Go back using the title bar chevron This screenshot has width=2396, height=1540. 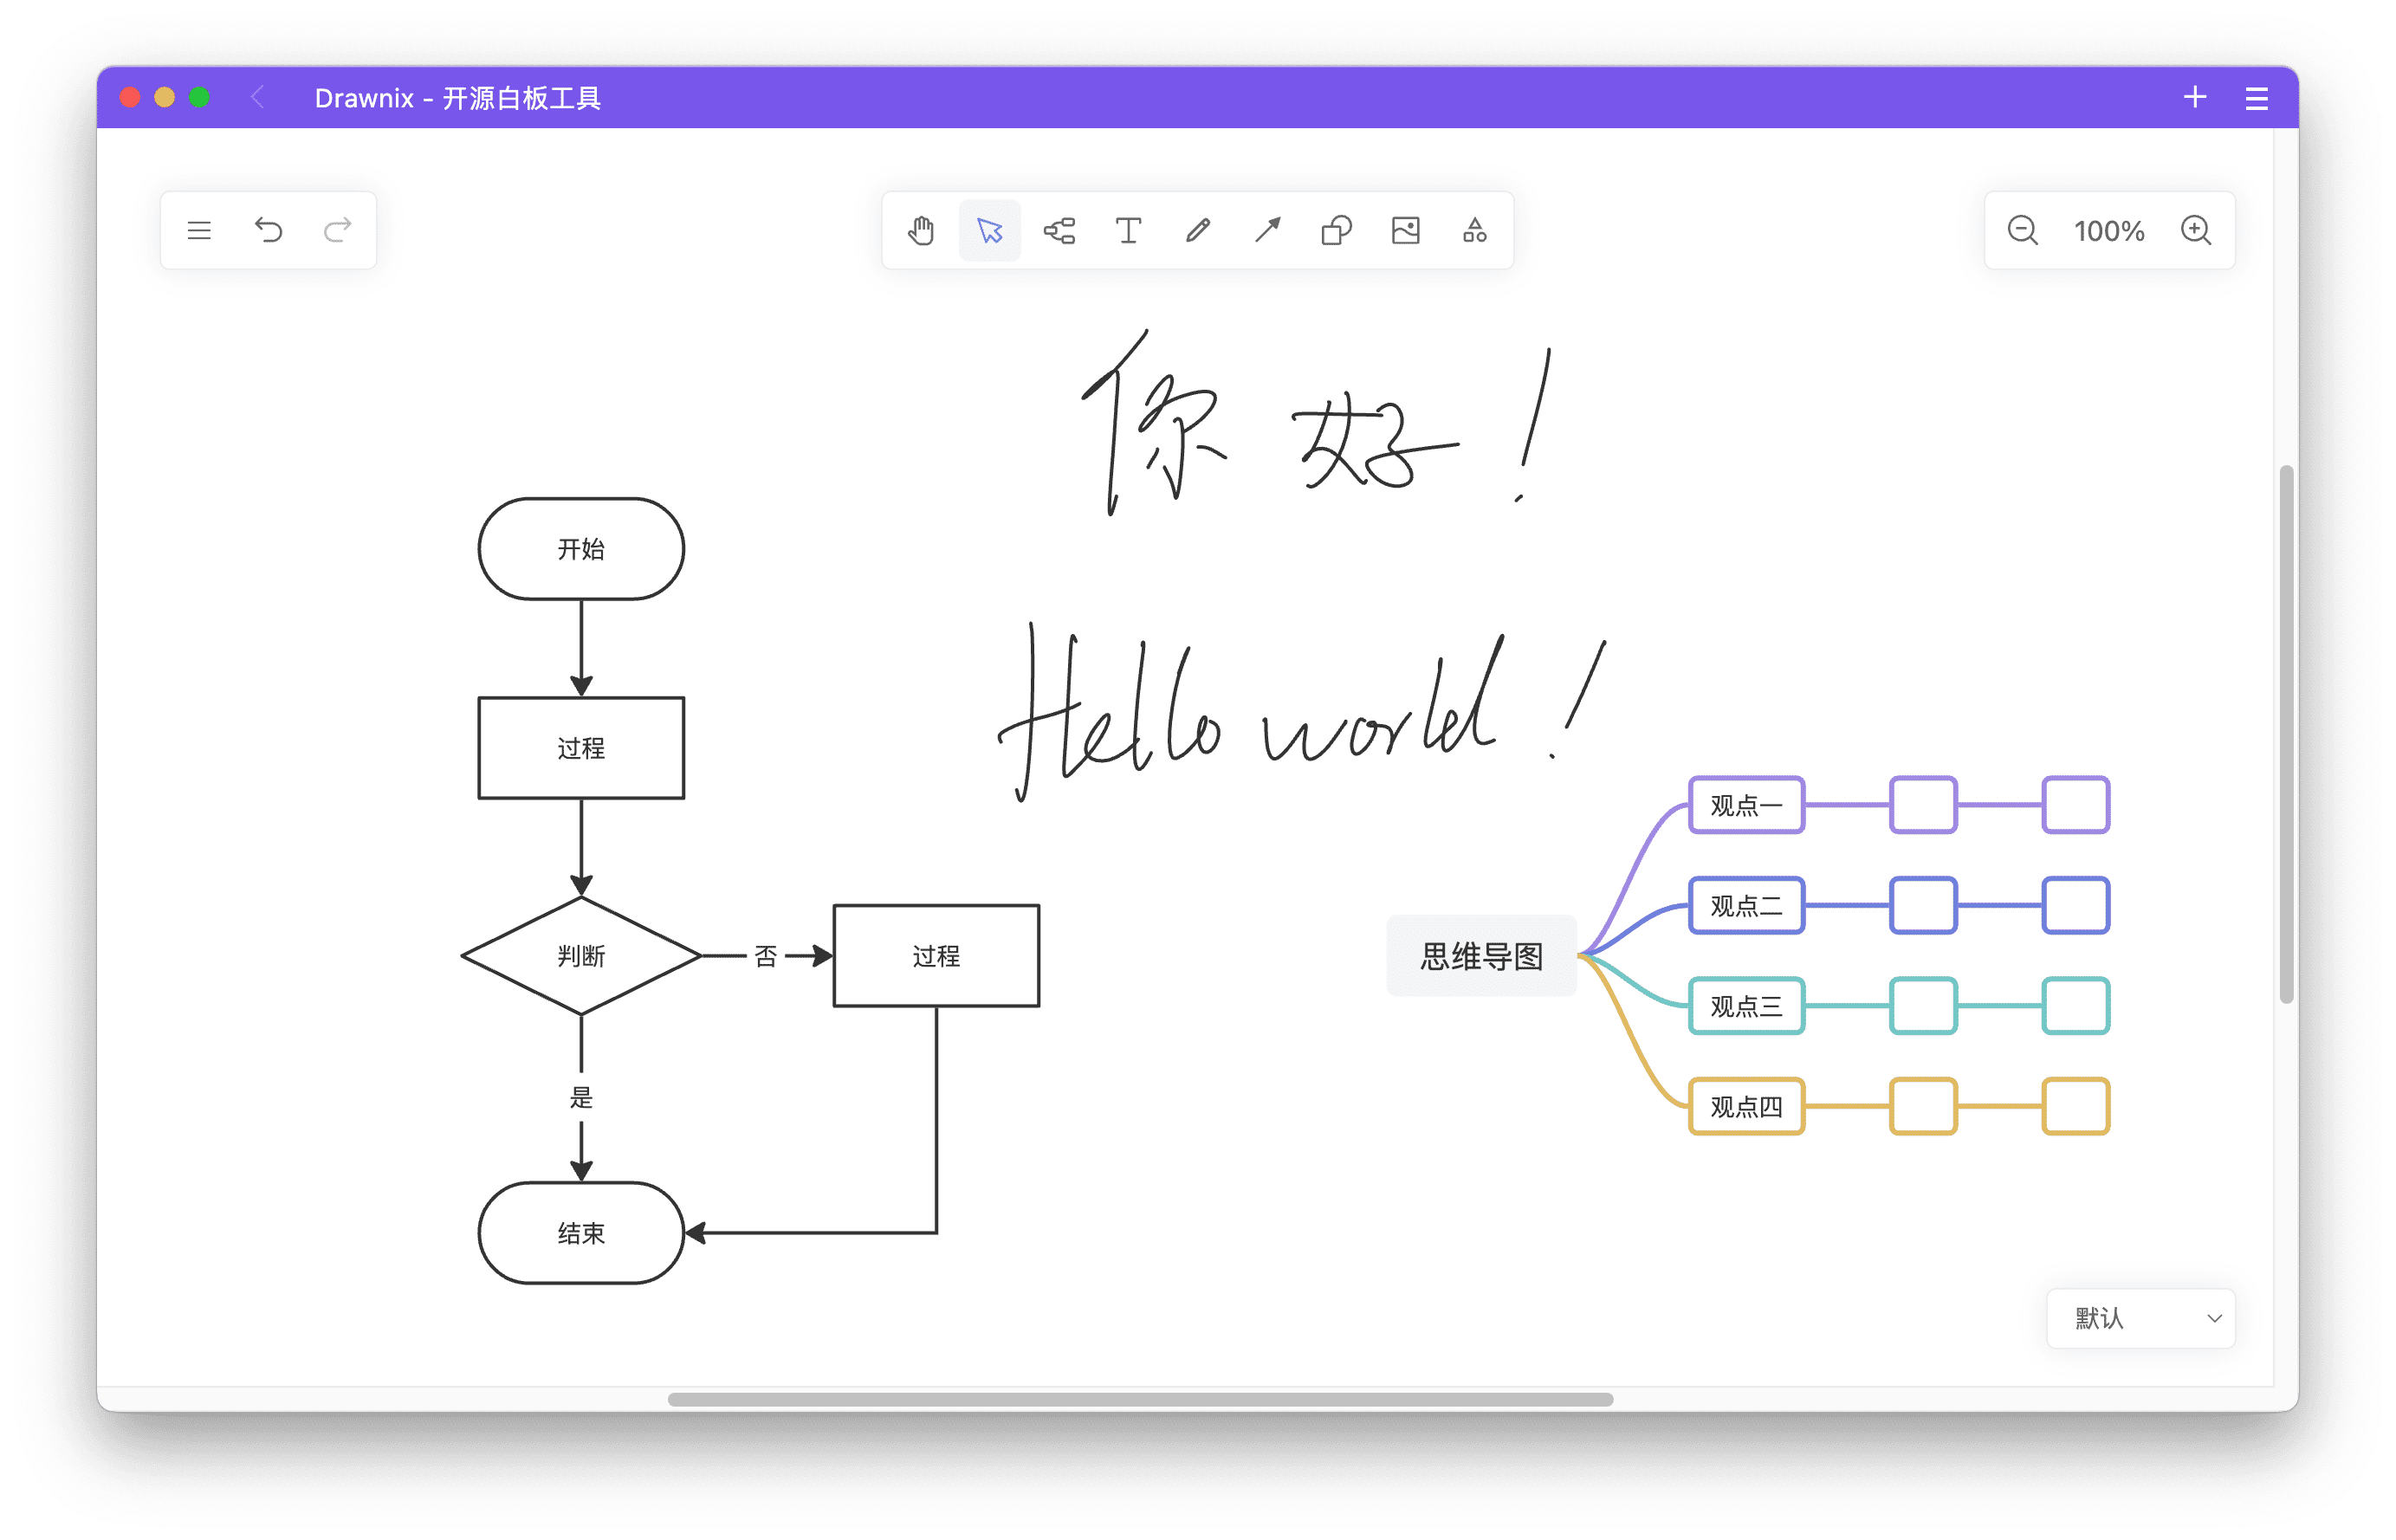point(257,97)
